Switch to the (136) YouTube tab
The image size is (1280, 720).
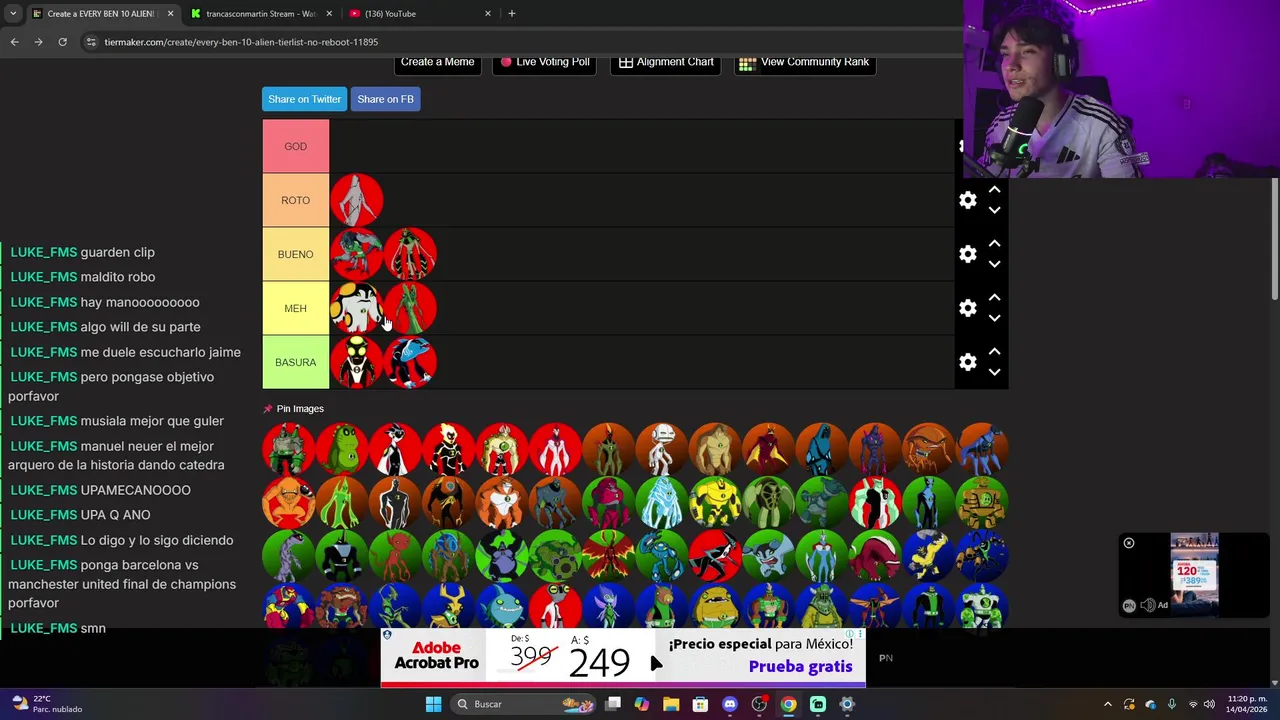[x=420, y=14]
